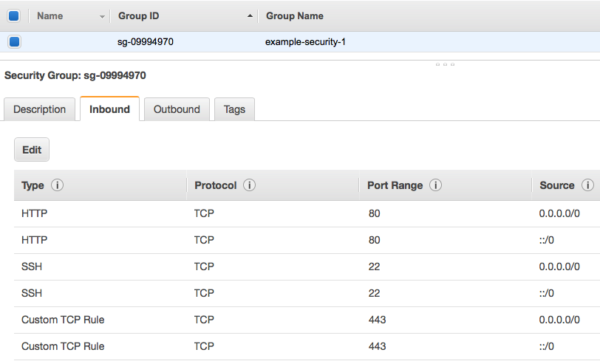
Task: Select SSH rule with source 0.0.0.0/0
Action: [x=307, y=266]
